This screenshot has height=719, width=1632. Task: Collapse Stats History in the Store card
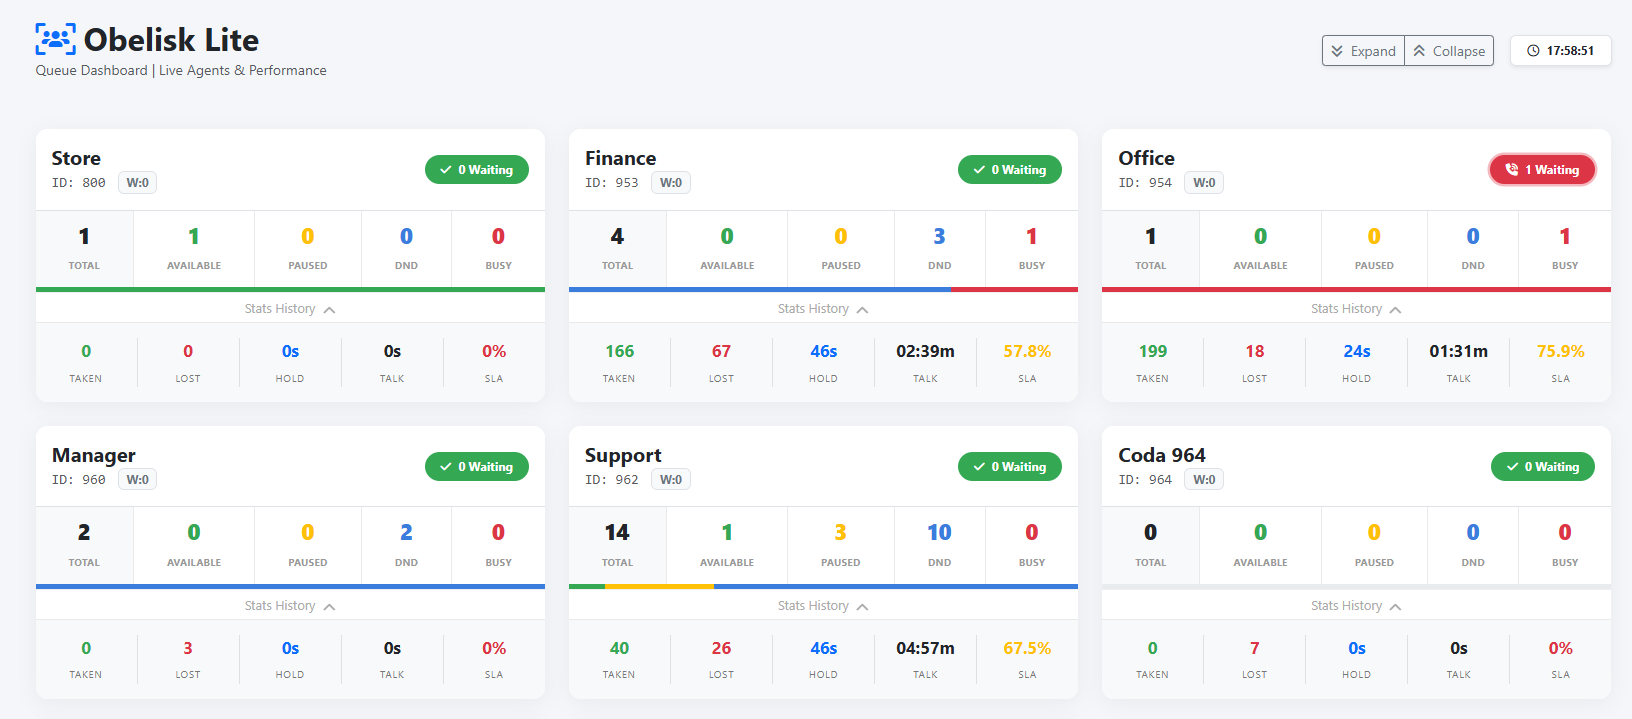[290, 309]
